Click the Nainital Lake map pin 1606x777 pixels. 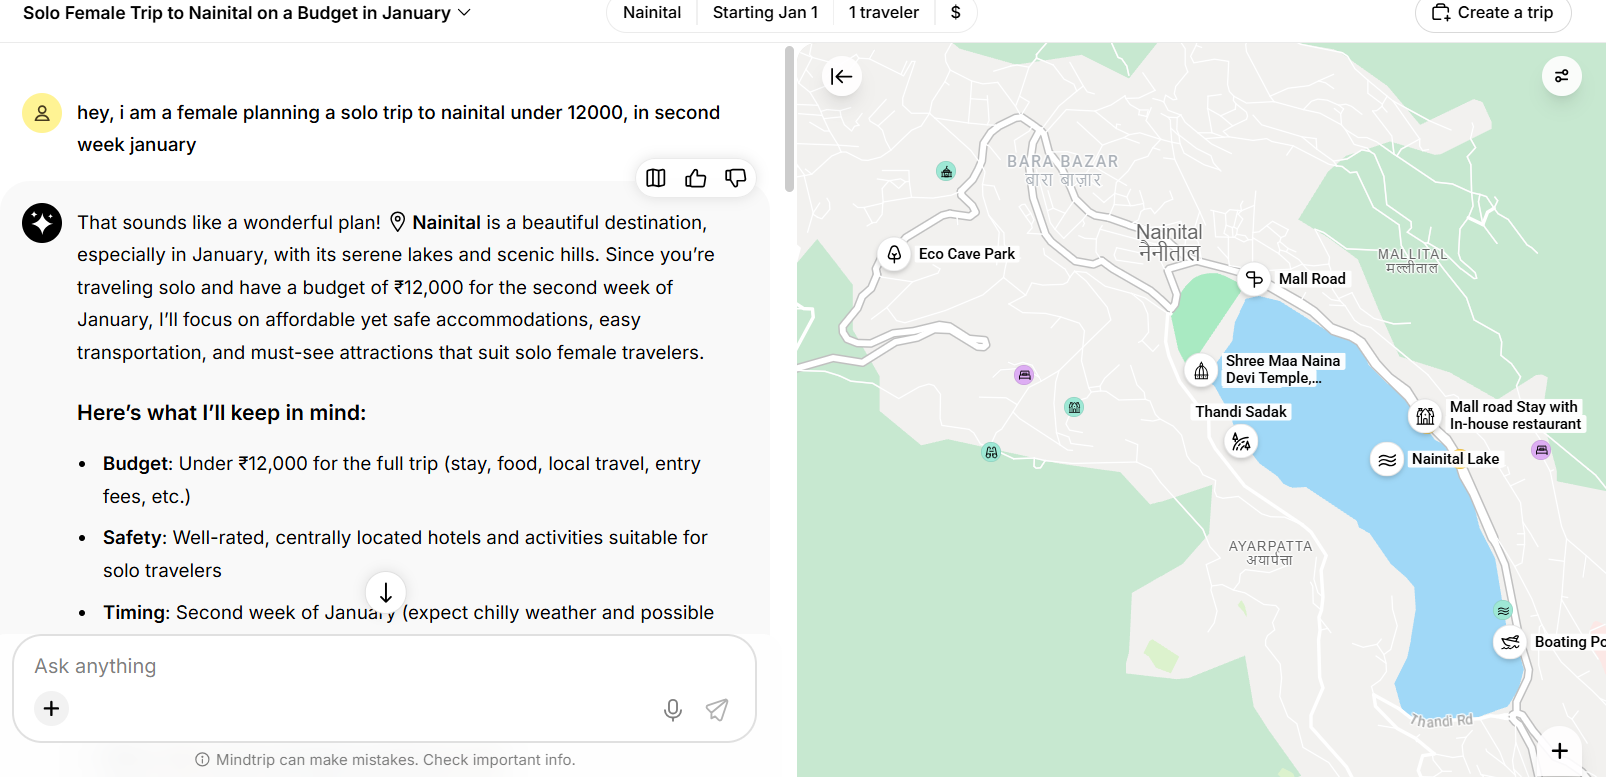(1387, 460)
